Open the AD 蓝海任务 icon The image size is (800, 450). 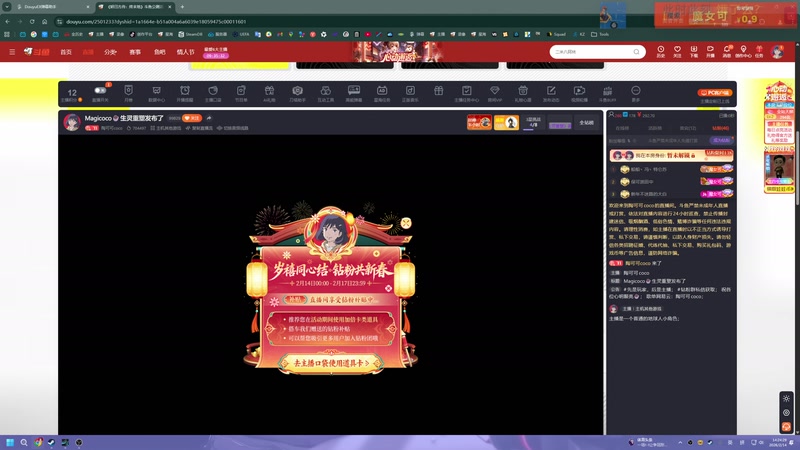(382, 90)
